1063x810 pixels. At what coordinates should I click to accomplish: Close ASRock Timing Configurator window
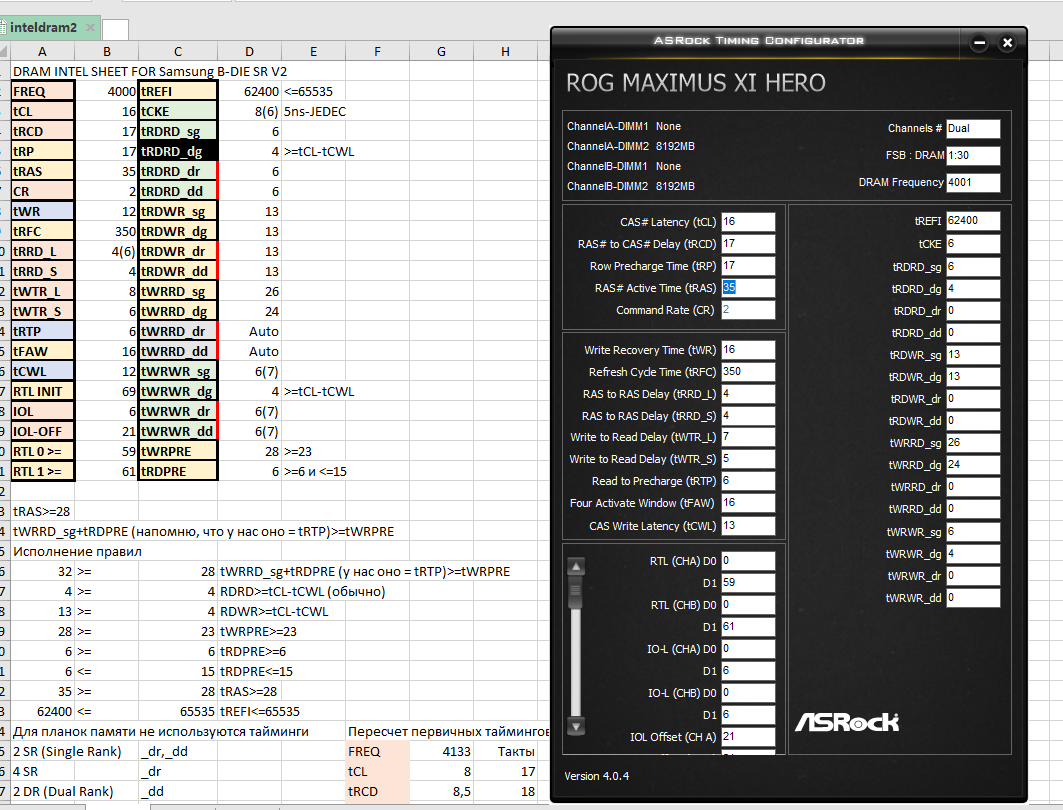click(1007, 43)
